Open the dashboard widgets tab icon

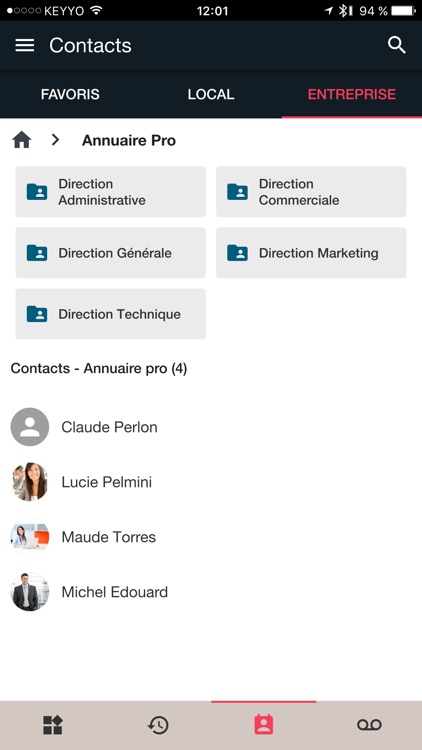click(53, 725)
